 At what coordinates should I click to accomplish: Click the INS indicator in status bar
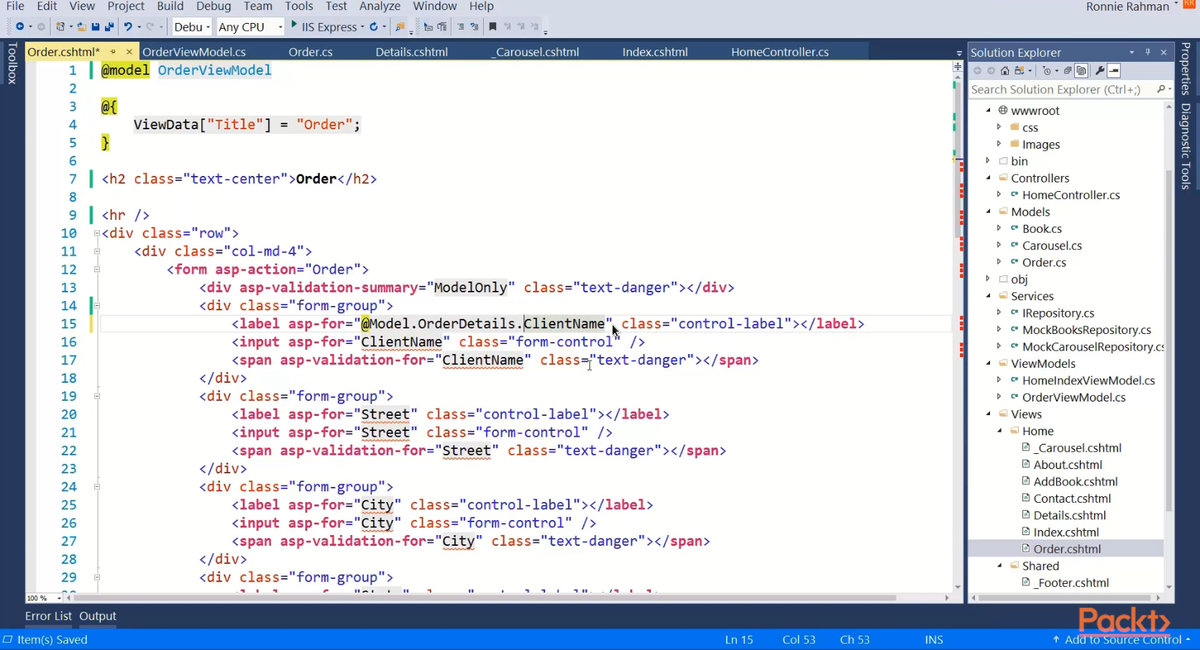934,639
